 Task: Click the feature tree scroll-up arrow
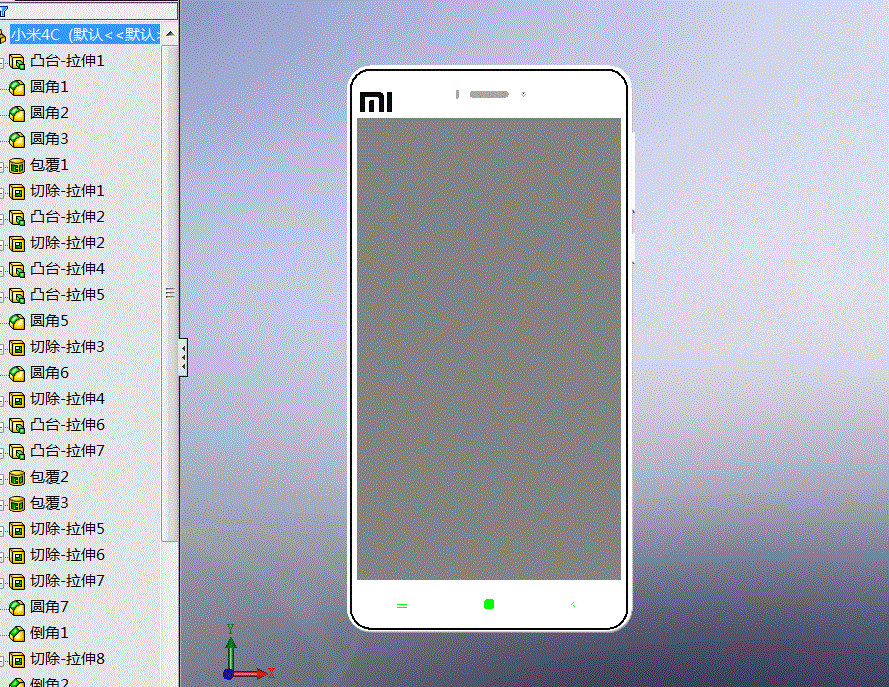coord(170,35)
